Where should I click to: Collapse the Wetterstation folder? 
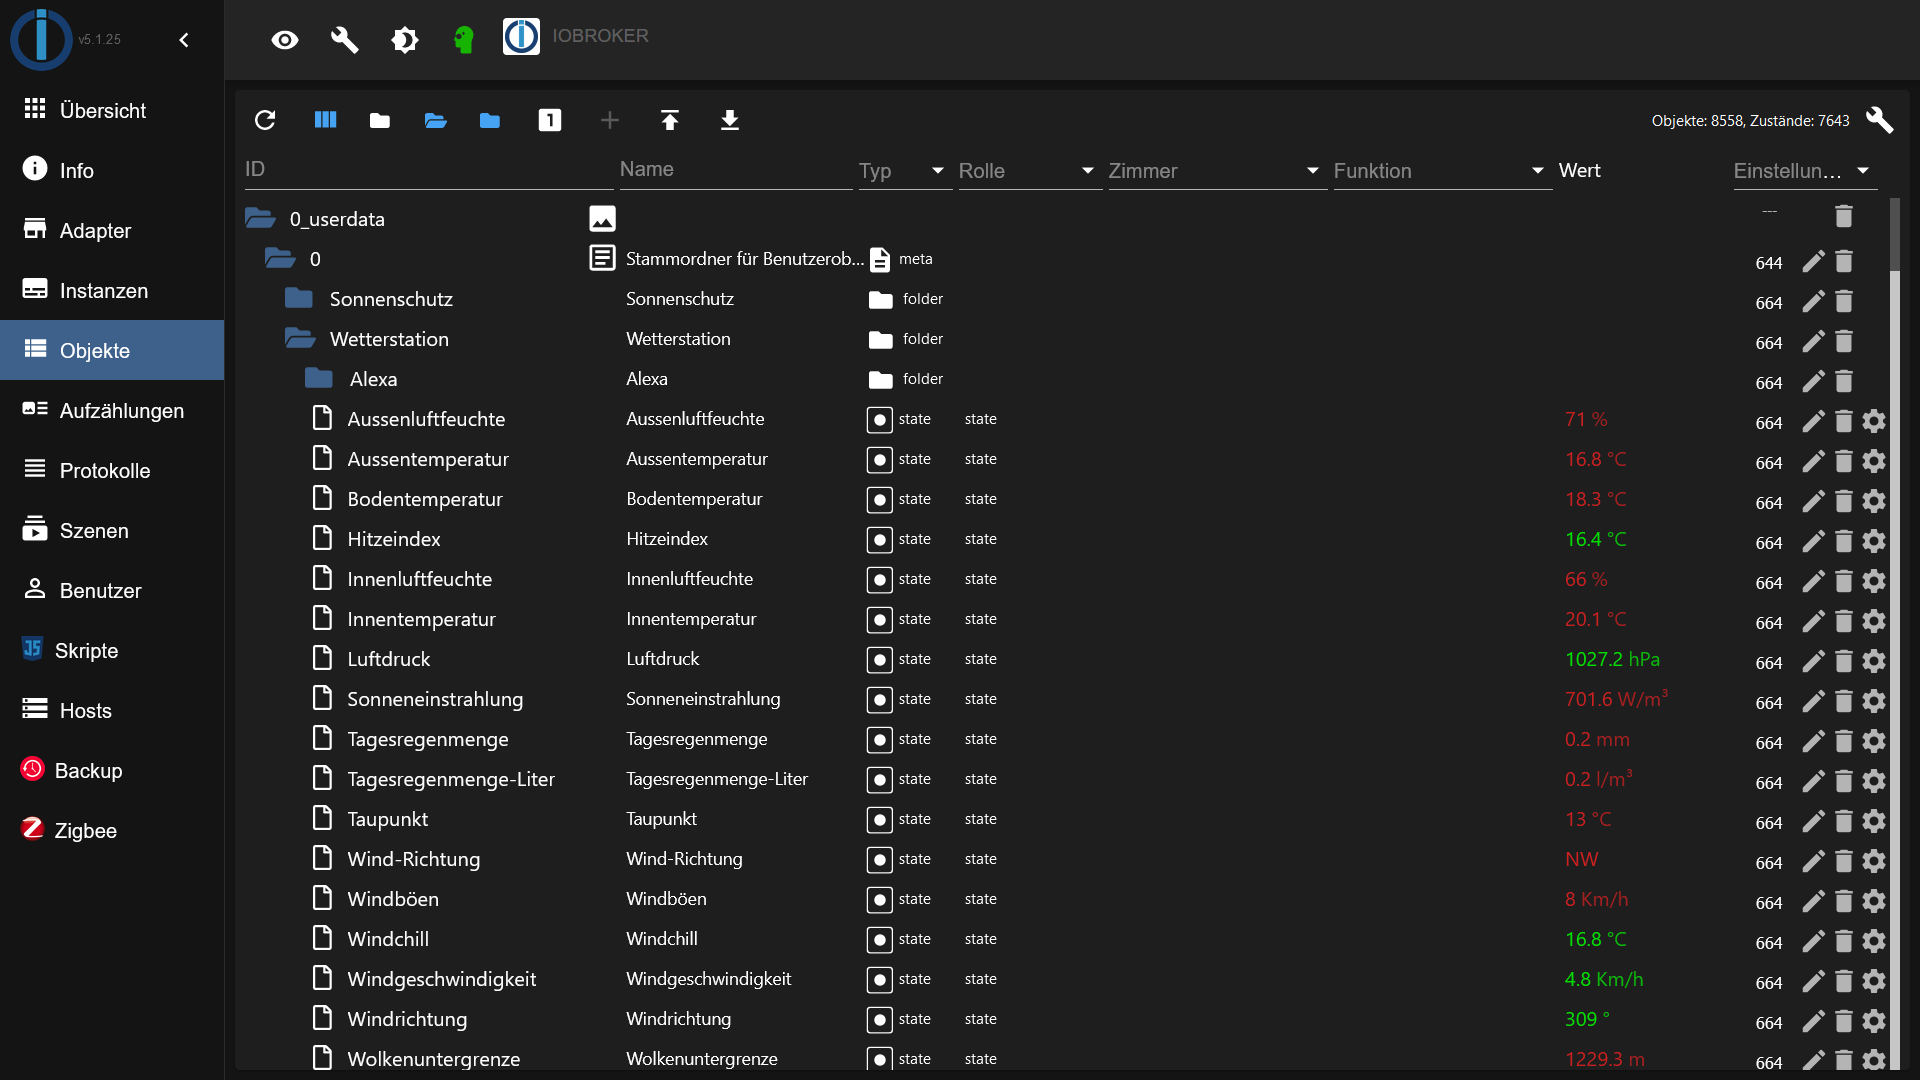[x=300, y=338]
